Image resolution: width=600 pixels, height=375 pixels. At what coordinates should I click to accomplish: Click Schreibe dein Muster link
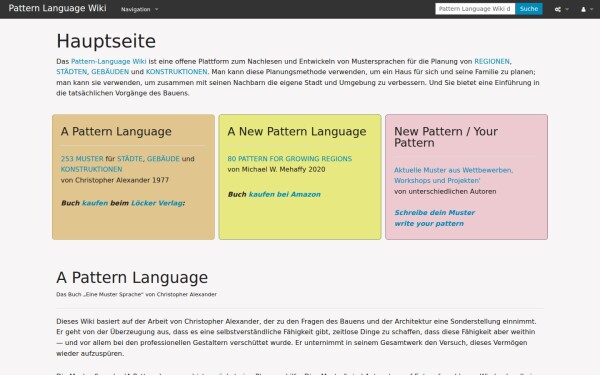coord(435,212)
